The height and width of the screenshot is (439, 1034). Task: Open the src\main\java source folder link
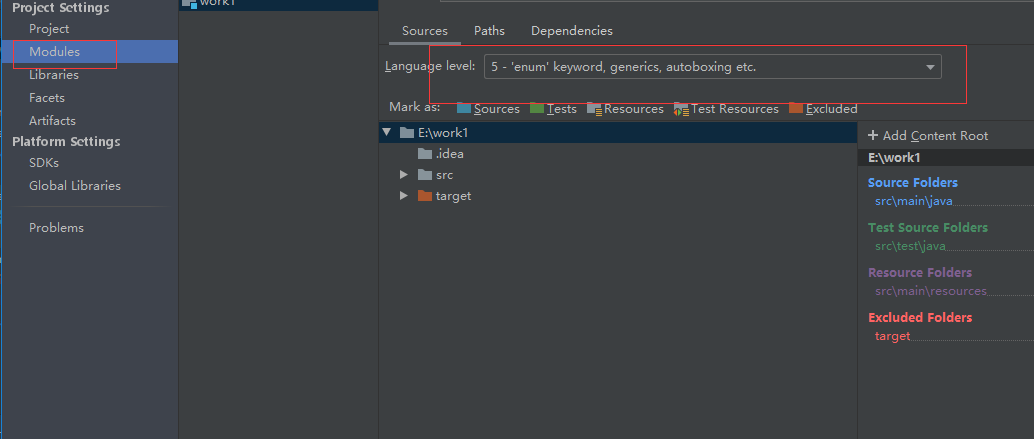(x=913, y=201)
